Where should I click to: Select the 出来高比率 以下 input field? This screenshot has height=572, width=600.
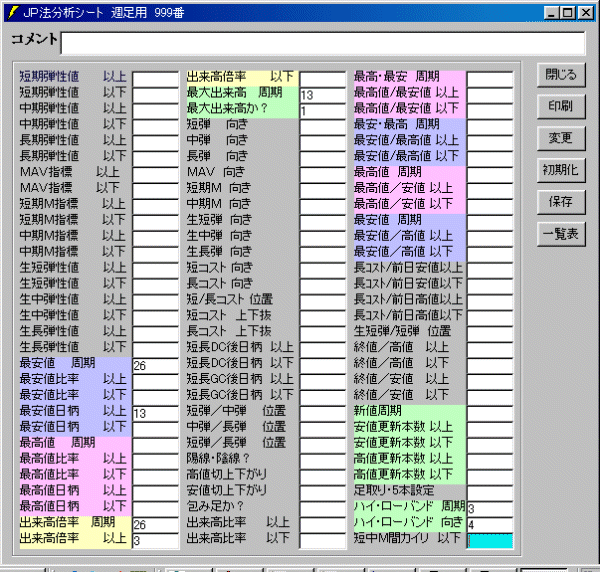pos(323,541)
